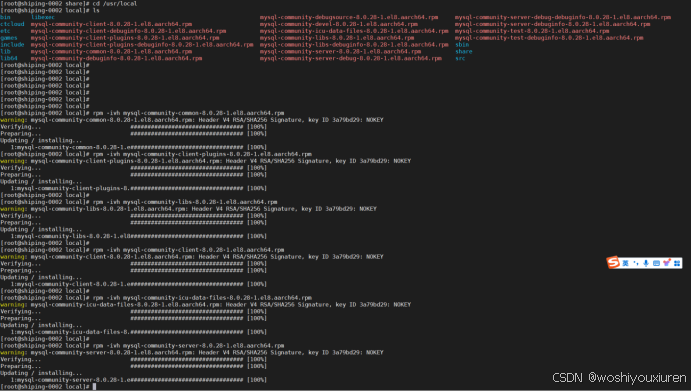Click the warning line for mysql-community-server NOKEY
691x392 pixels.
[x=192, y=352]
